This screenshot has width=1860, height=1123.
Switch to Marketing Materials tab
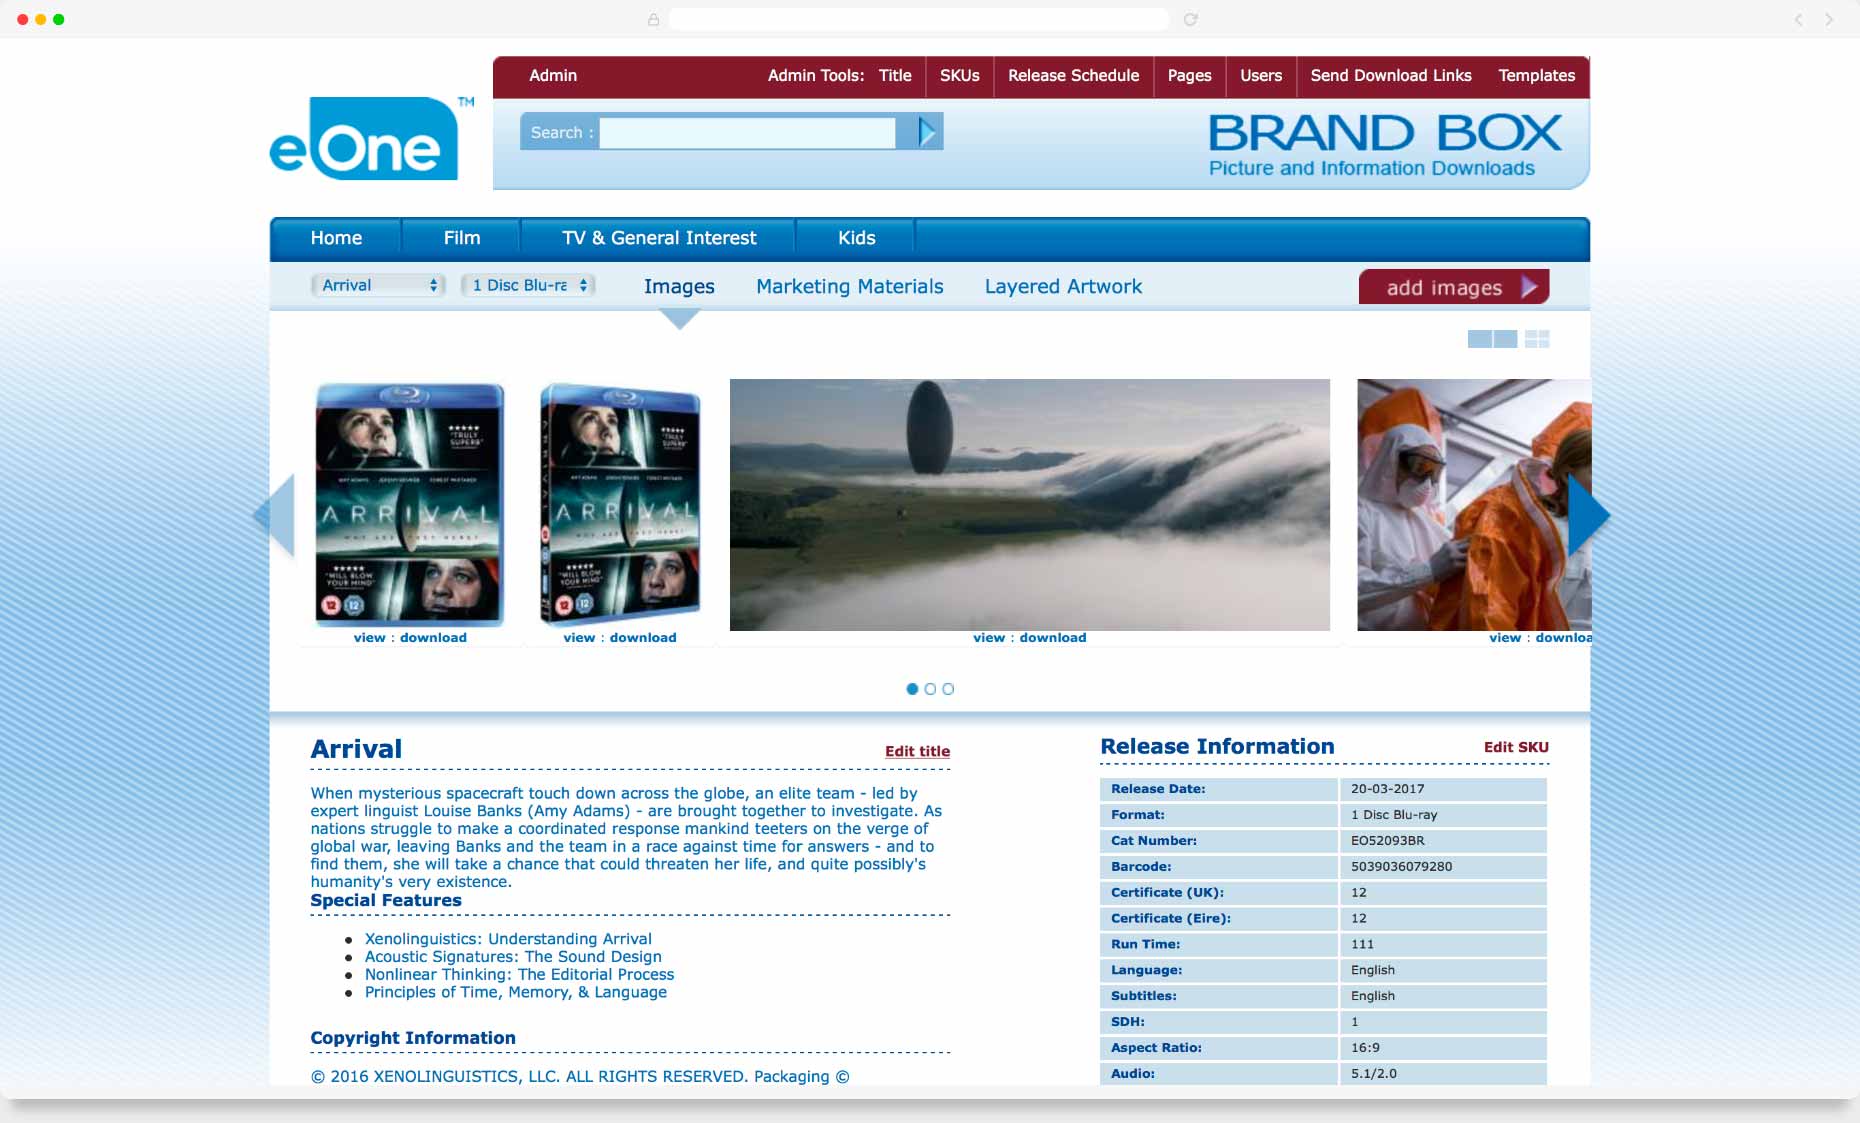[x=849, y=287]
